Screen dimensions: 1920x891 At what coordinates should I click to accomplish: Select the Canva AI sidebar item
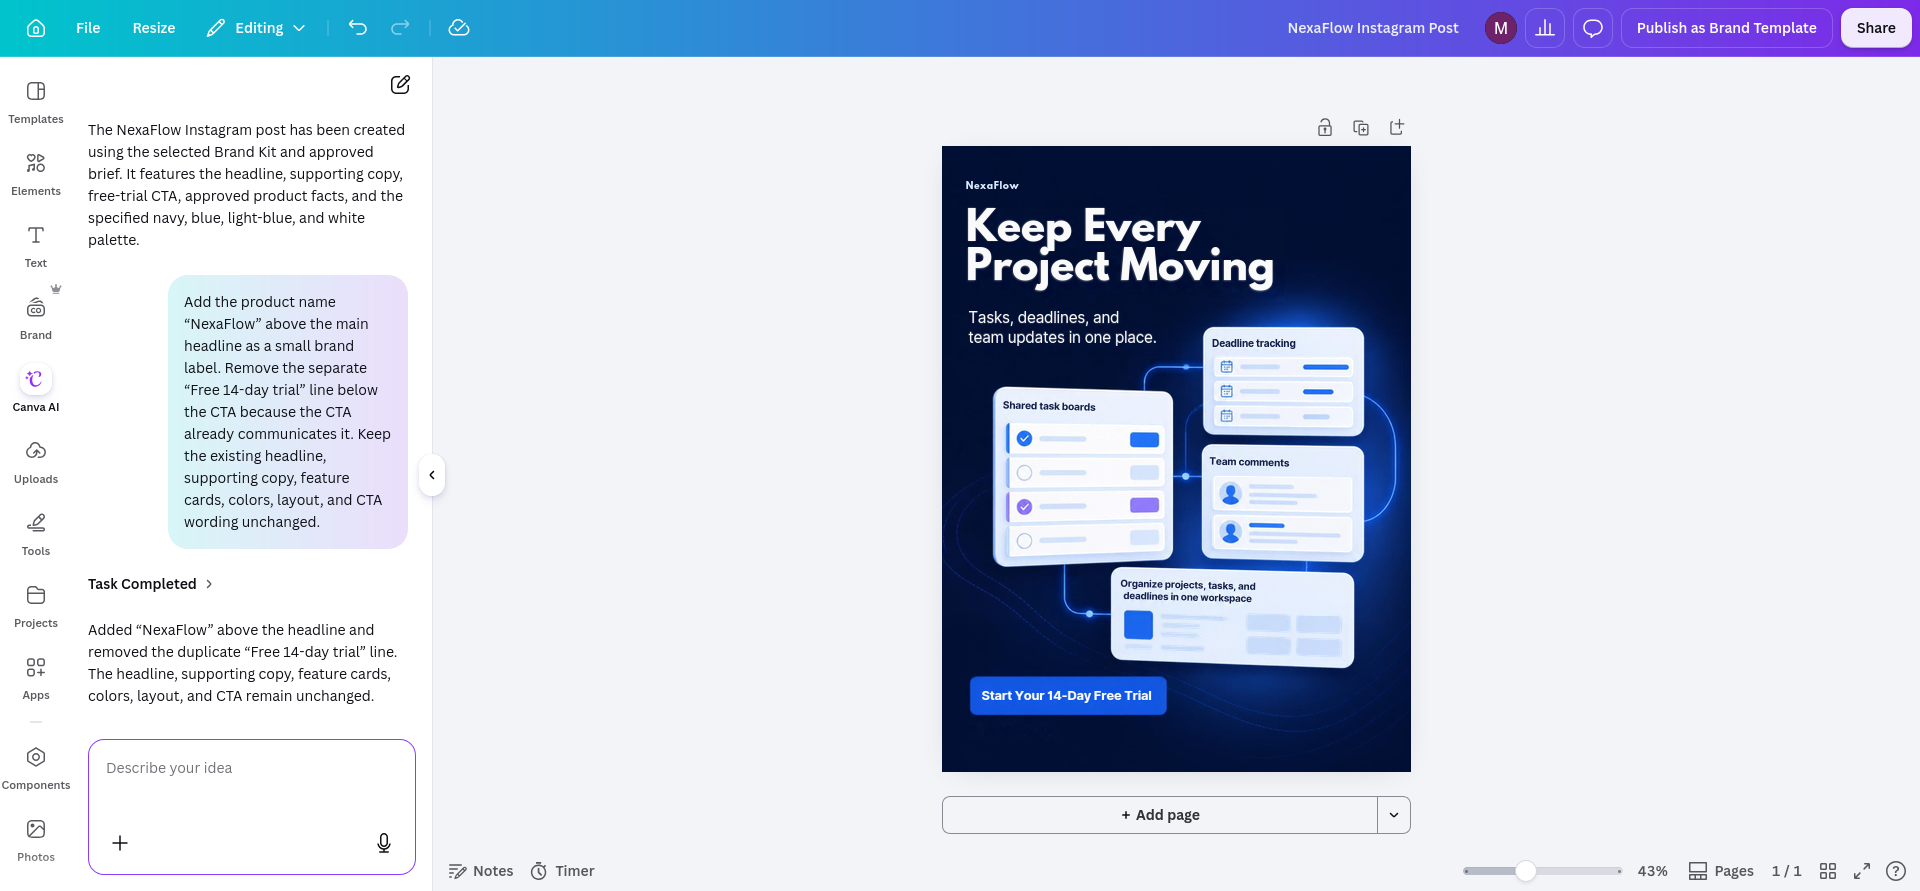(36, 389)
